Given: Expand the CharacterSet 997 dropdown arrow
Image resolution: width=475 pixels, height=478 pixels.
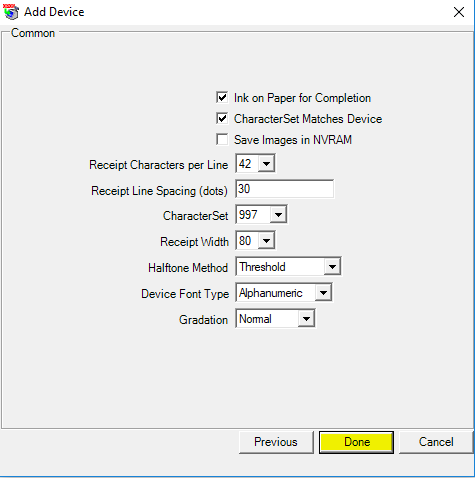Looking at the screenshot, I should click(278, 215).
